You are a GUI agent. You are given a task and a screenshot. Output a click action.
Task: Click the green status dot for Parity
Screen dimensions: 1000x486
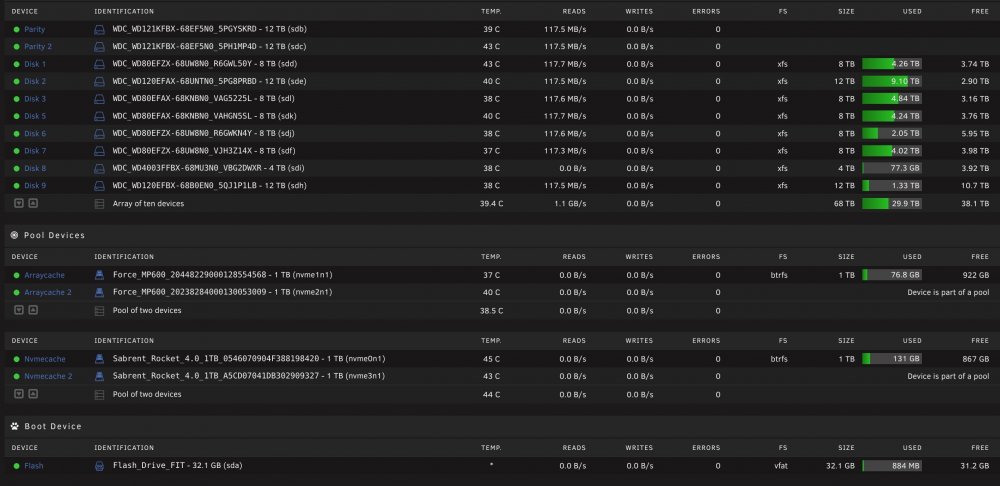pyautogui.click(x=17, y=29)
